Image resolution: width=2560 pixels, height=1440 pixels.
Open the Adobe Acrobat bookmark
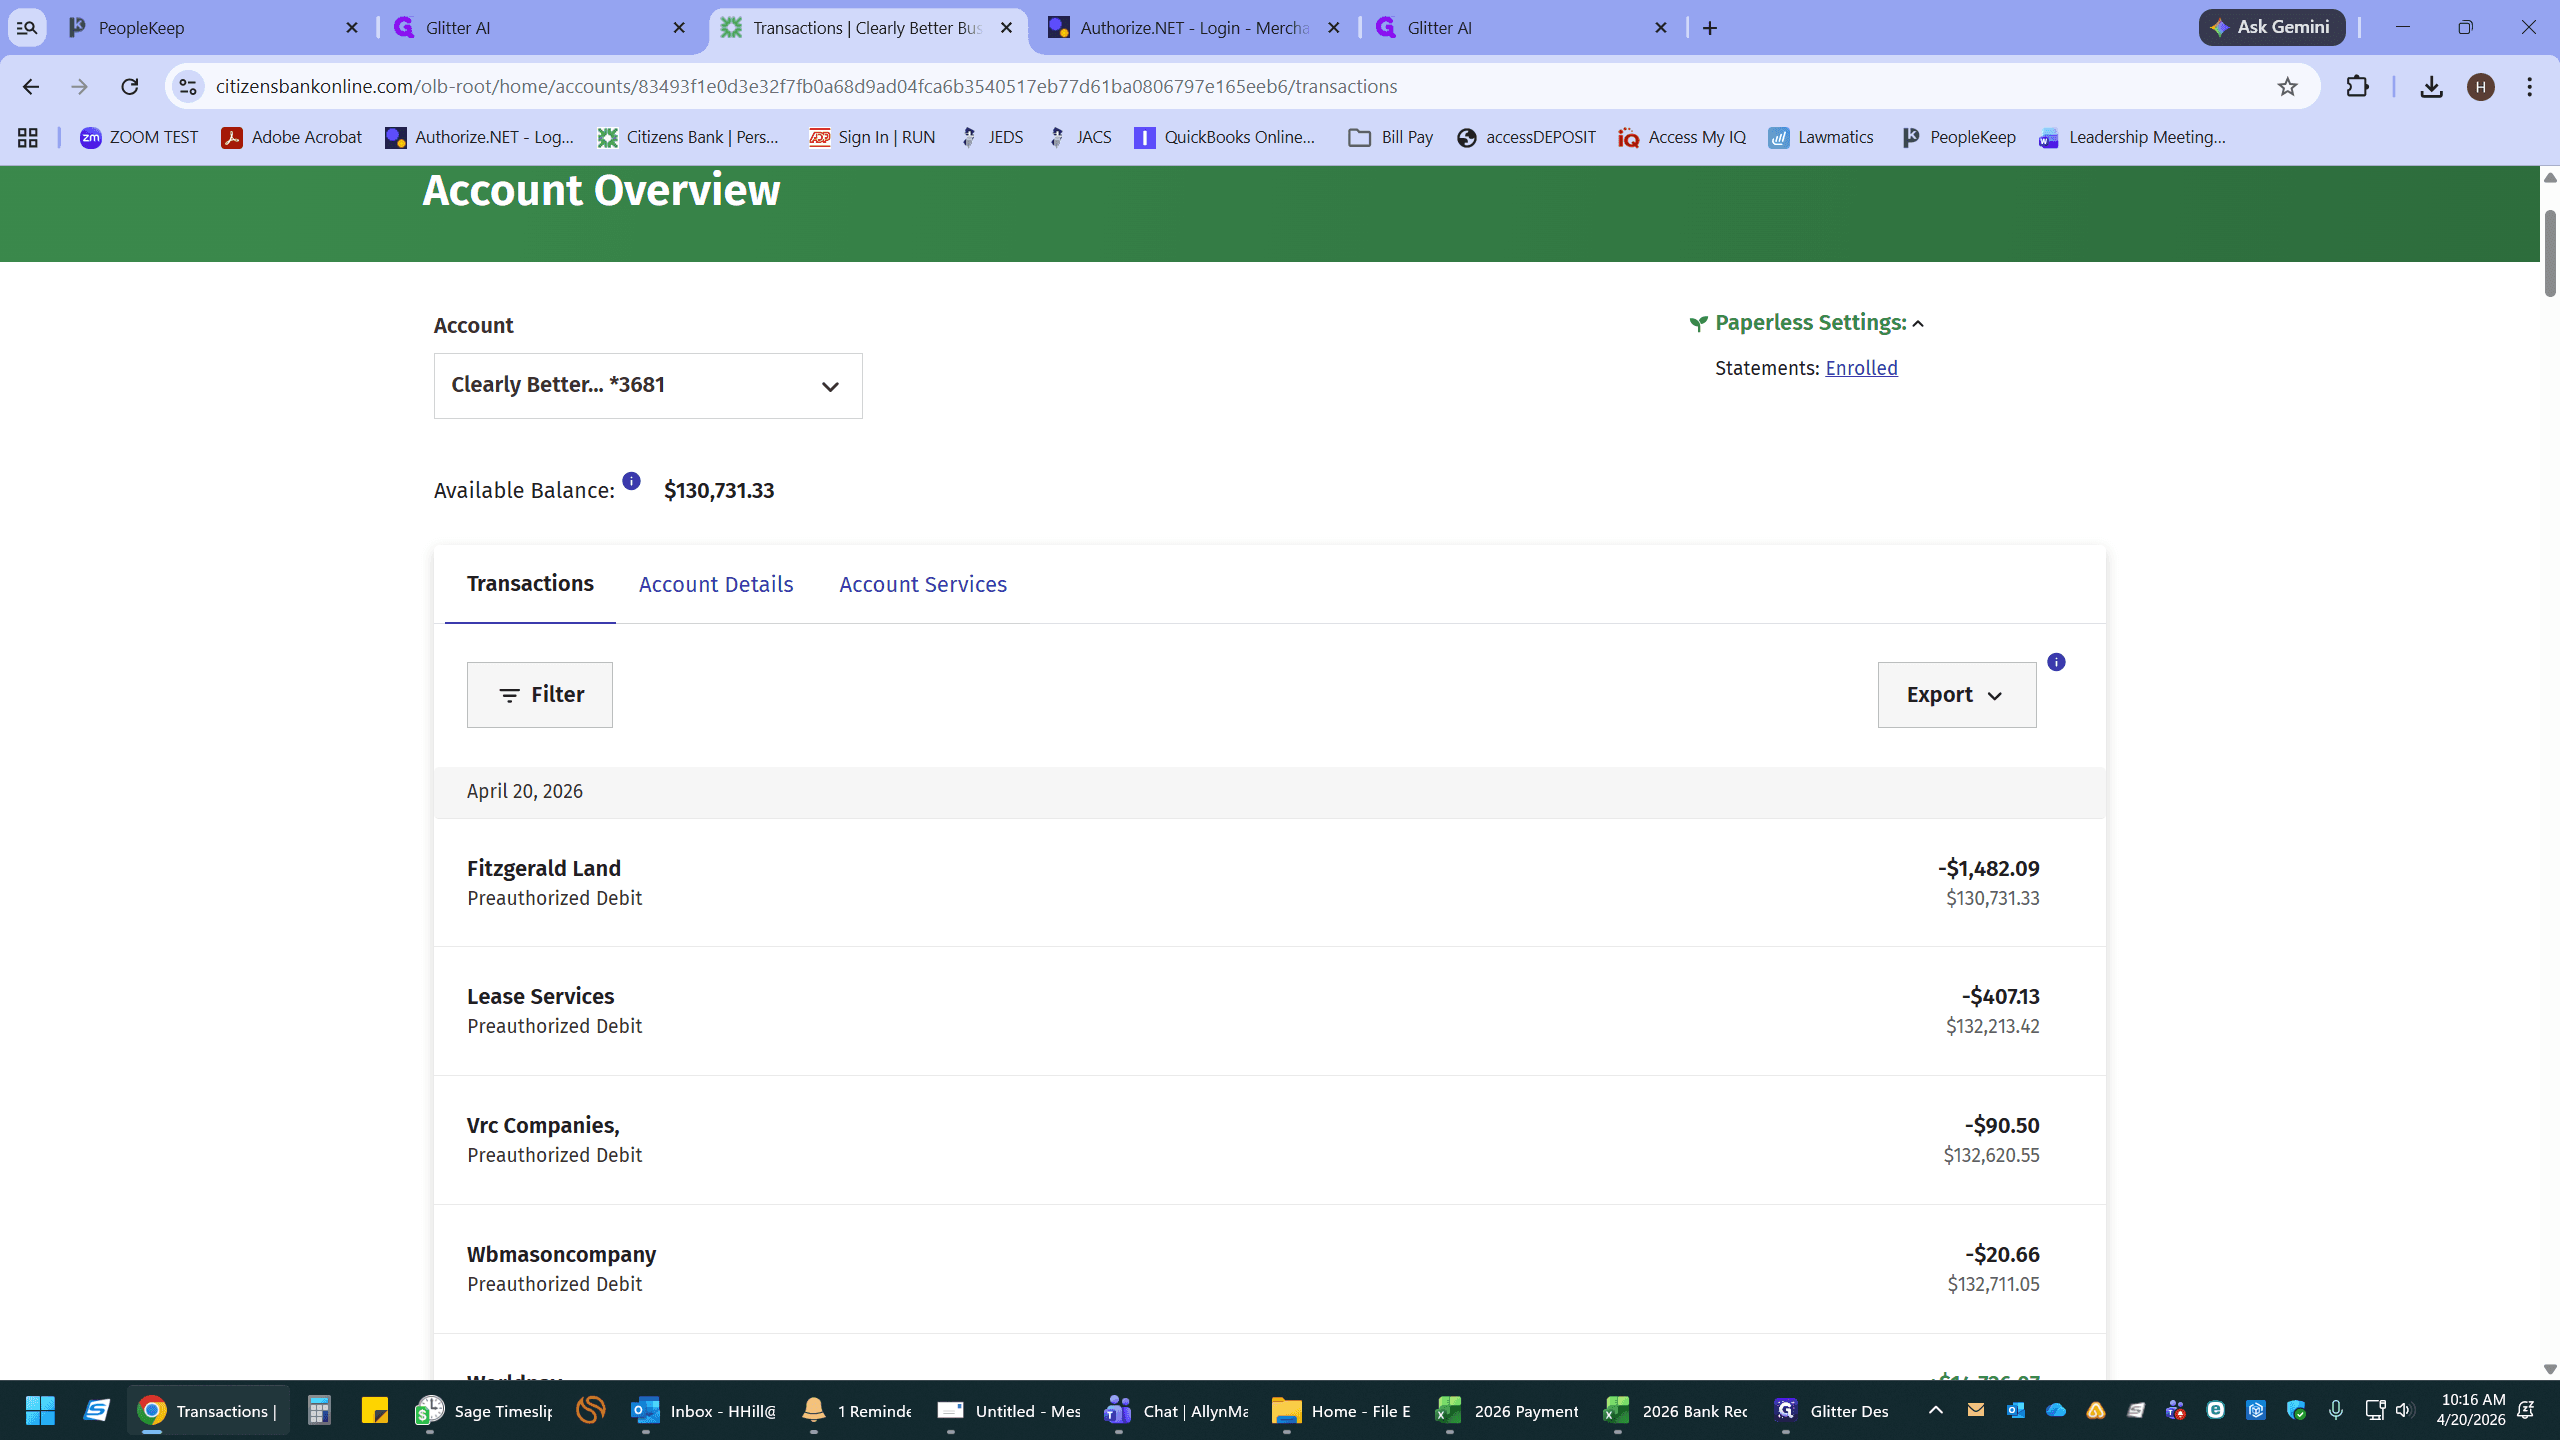tap(292, 138)
